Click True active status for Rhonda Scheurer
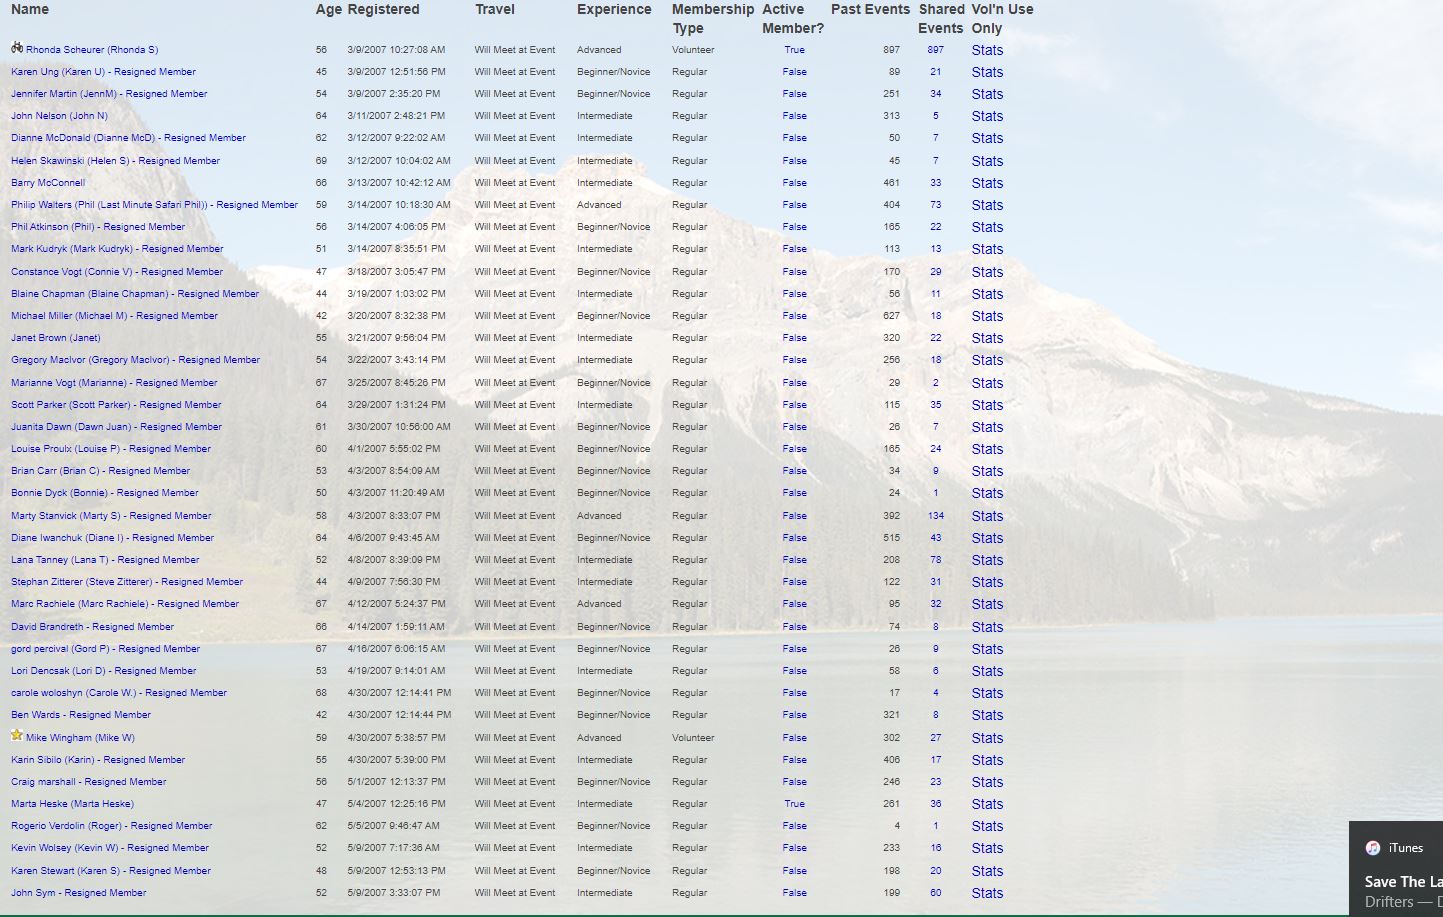1443x917 pixels. pyautogui.click(x=794, y=50)
